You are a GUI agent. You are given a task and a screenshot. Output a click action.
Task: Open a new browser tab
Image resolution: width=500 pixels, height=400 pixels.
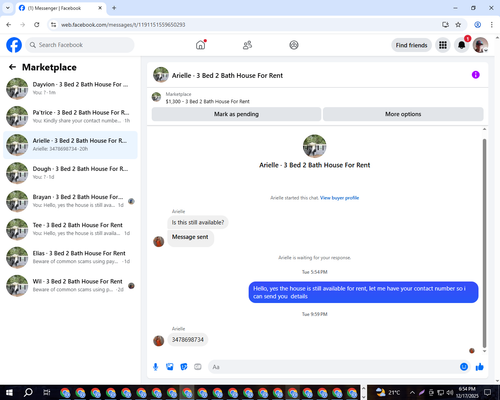(114, 8)
